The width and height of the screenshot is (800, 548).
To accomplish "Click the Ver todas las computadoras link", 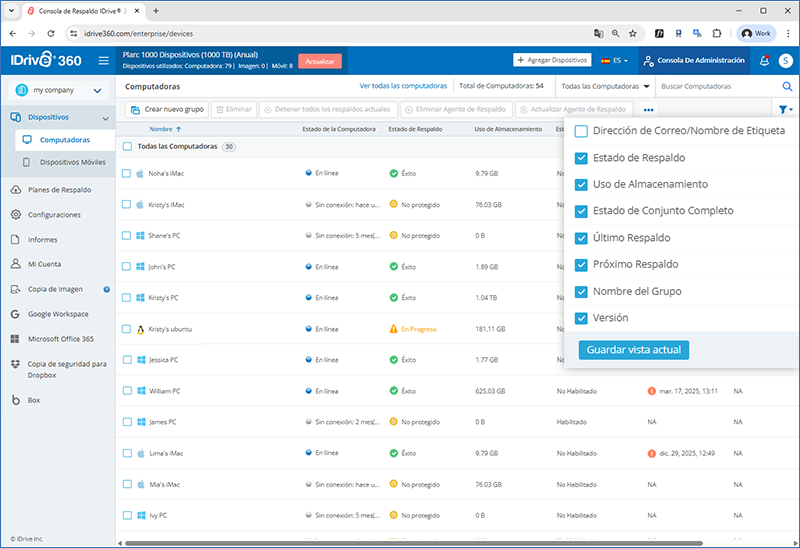I will point(403,87).
